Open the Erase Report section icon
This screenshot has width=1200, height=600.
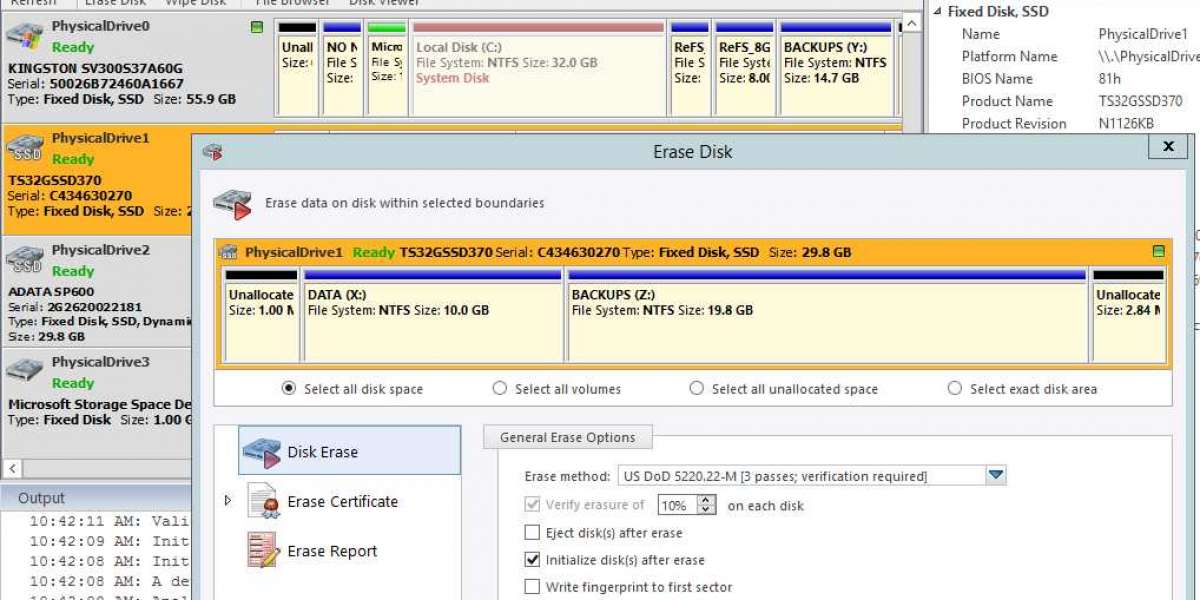click(262, 551)
